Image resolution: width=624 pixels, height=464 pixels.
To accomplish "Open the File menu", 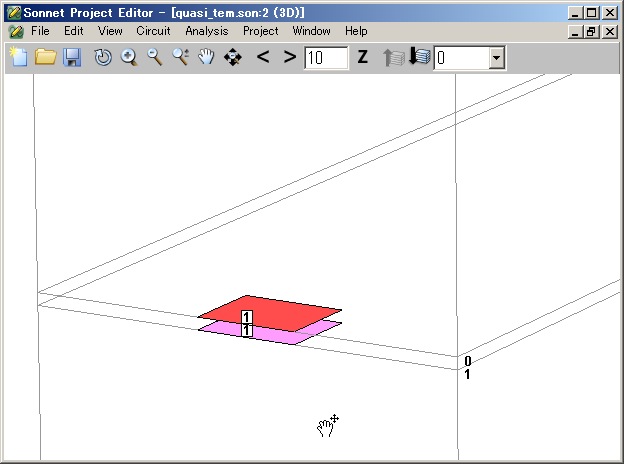I will (40, 31).
